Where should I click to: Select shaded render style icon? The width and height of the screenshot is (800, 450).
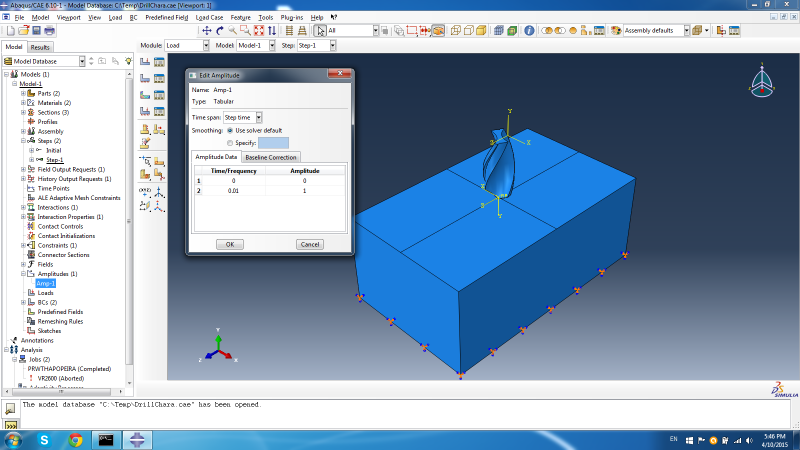(x=481, y=31)
